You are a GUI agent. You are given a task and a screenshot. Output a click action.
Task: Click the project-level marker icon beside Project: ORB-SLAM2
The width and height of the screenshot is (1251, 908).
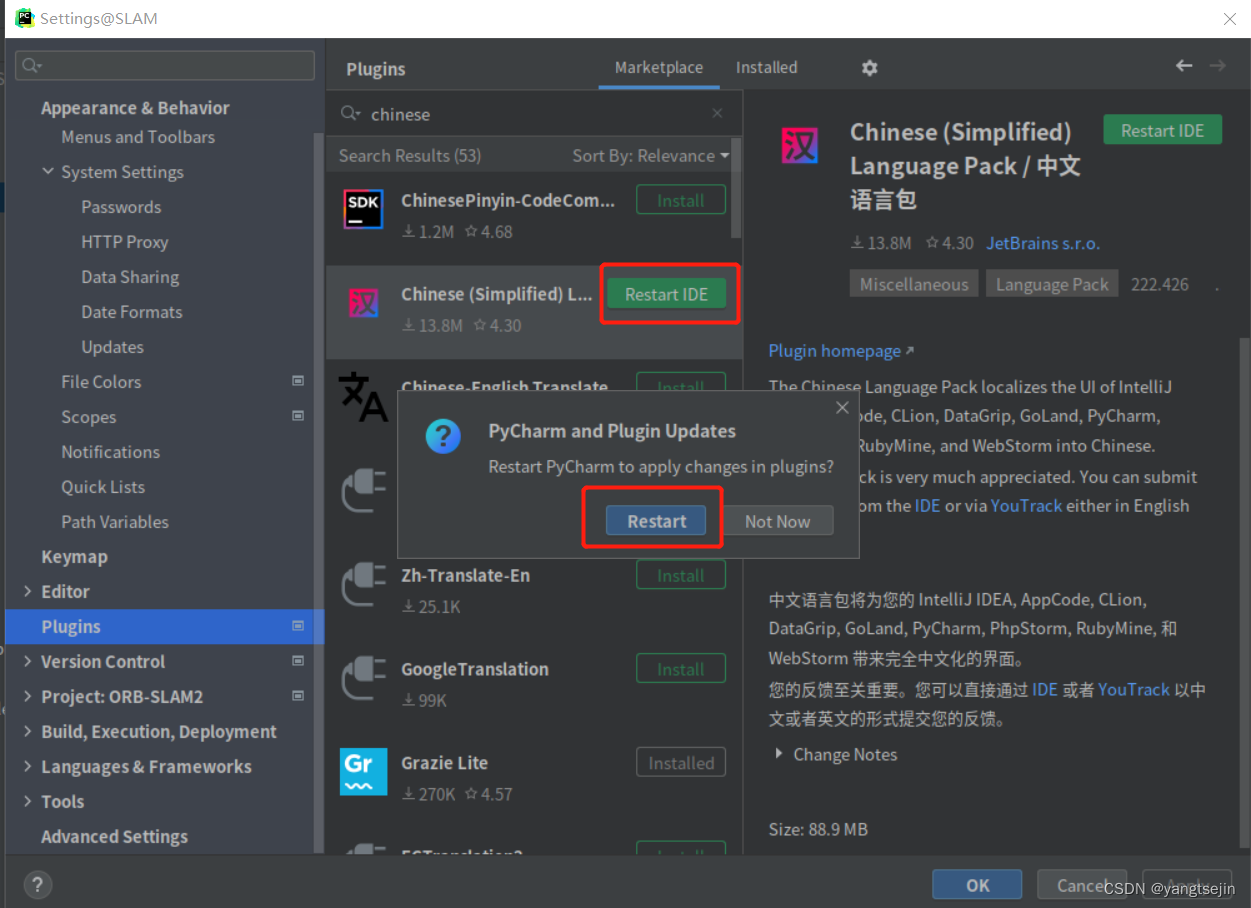[x=297, y=696]
